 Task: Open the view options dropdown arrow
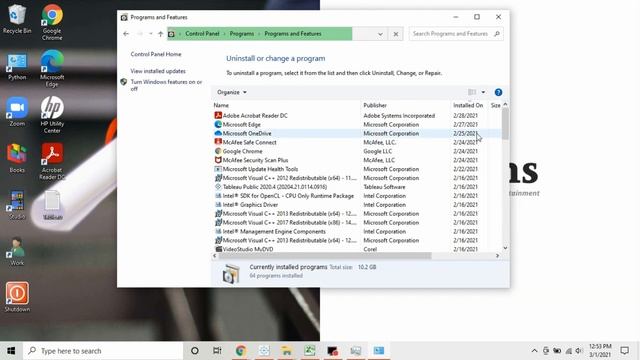click(483, 92)
